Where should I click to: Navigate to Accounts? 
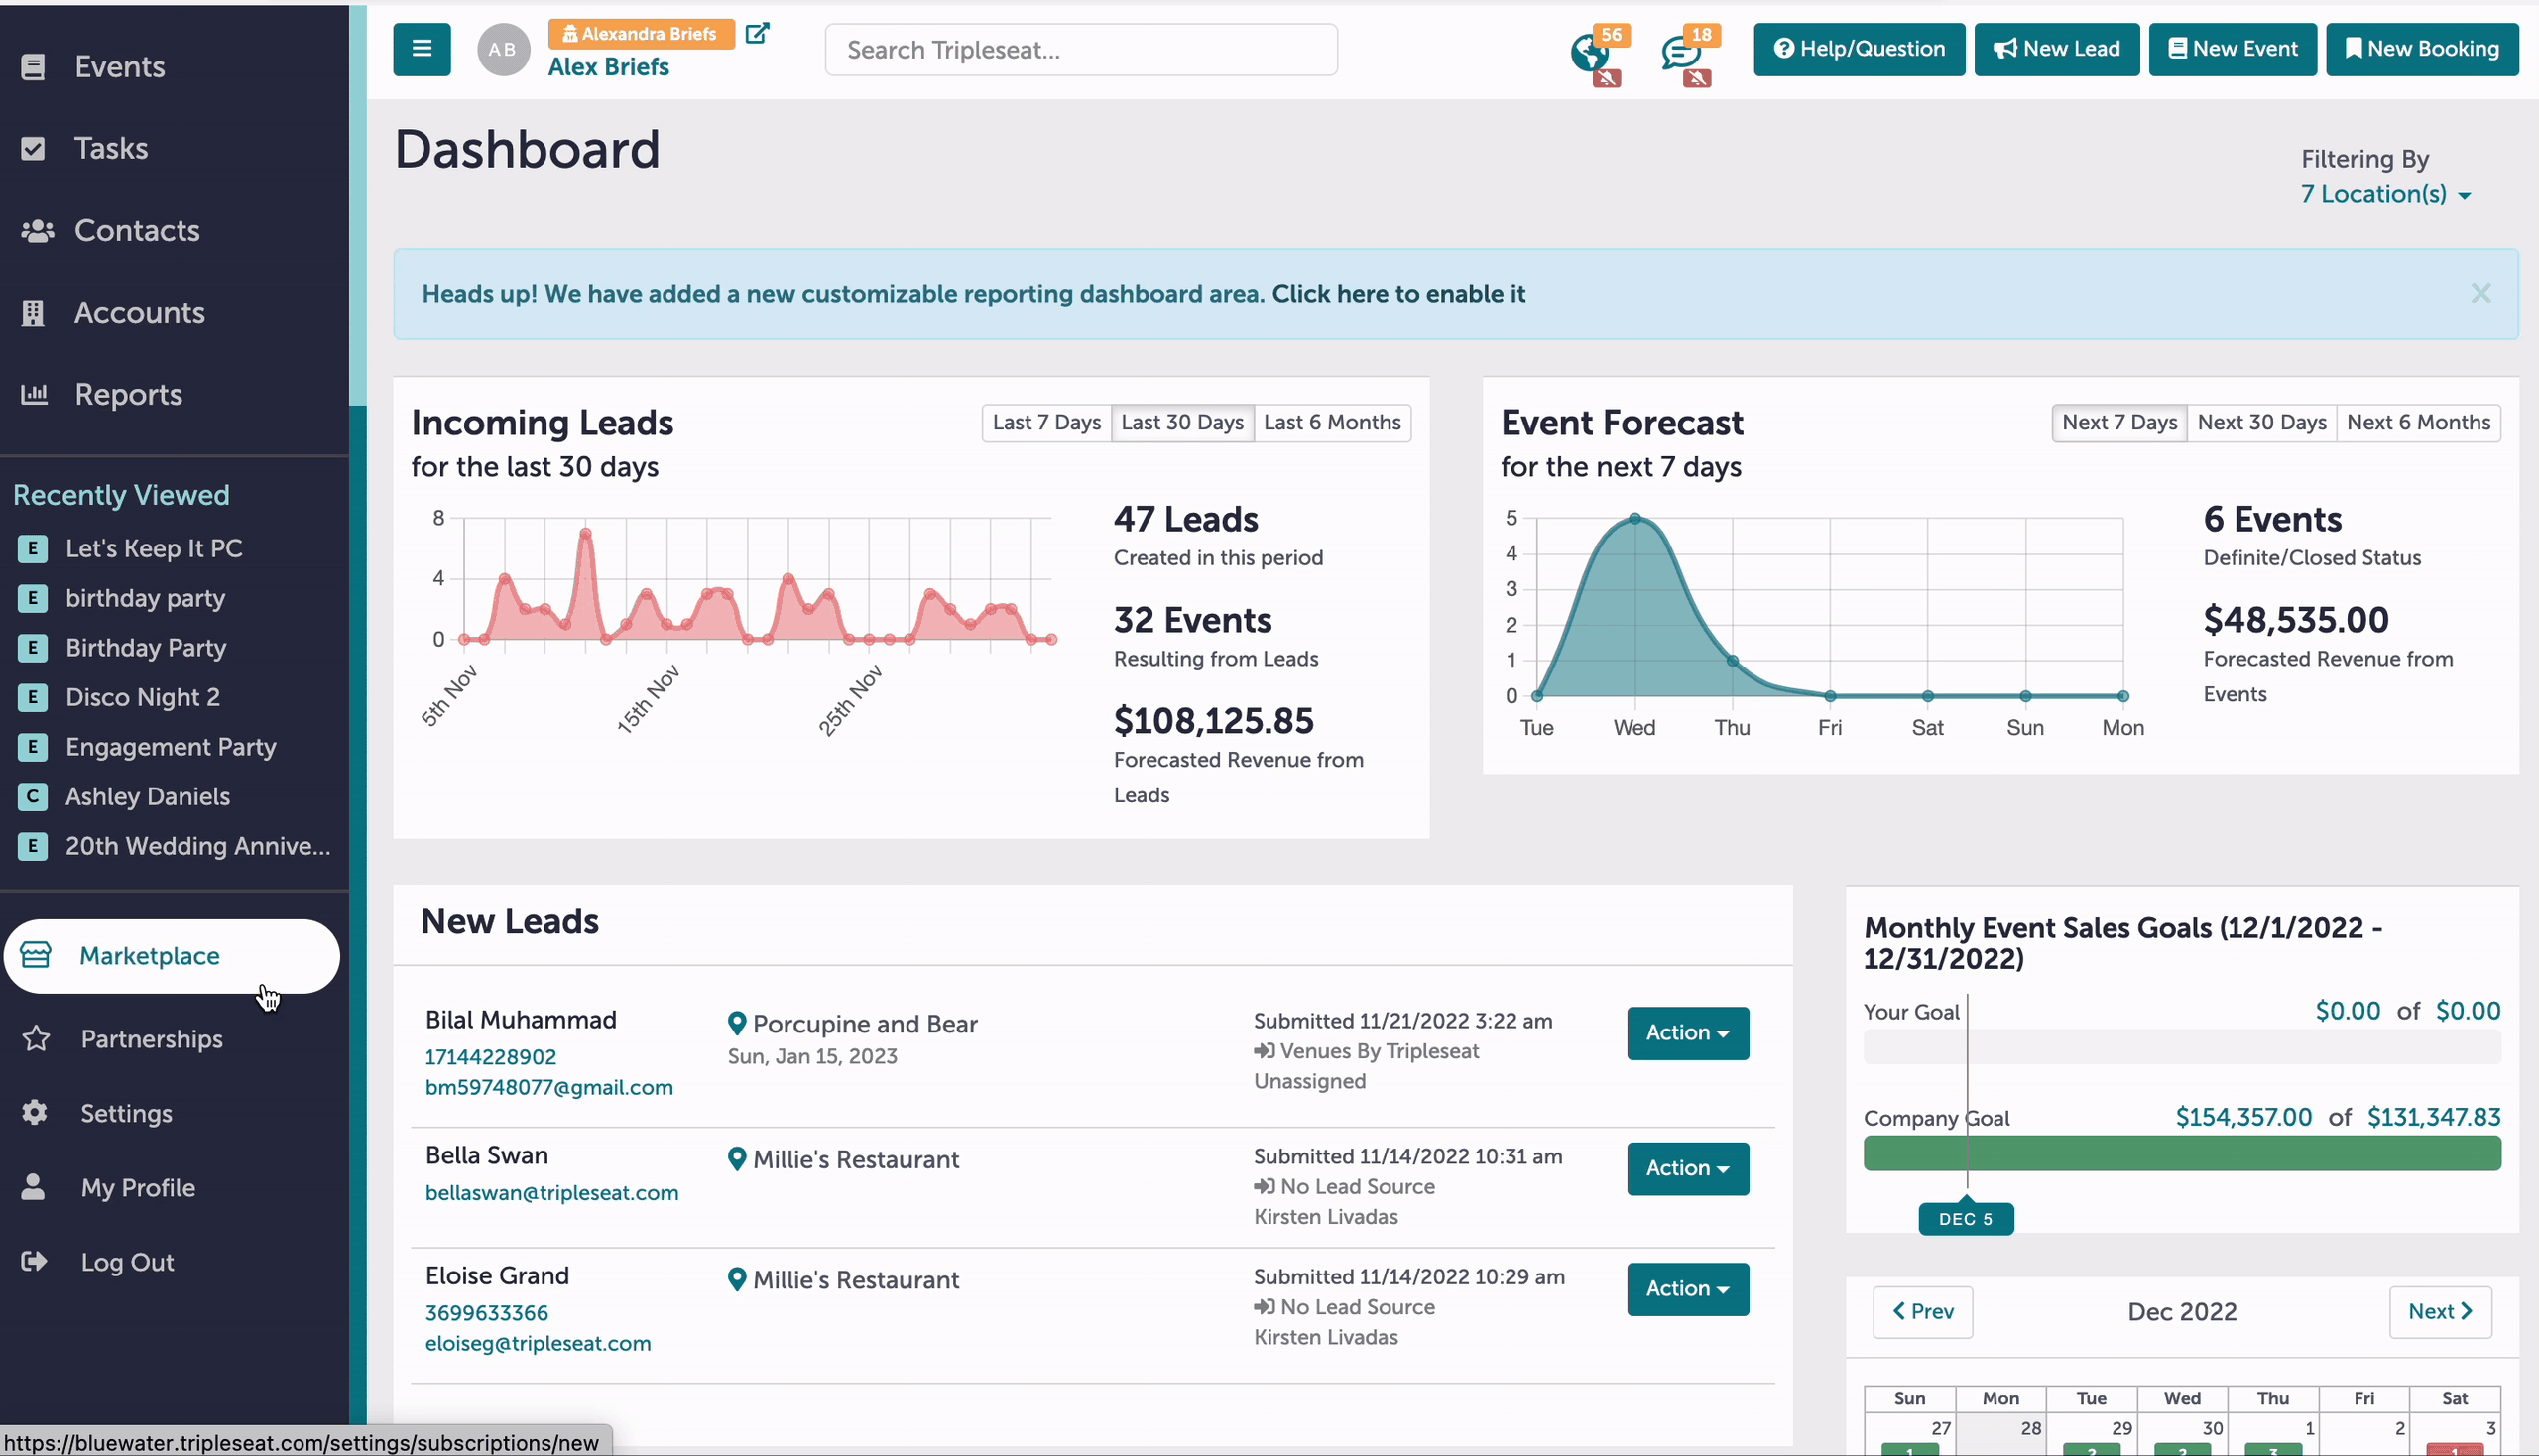(139, 313)
